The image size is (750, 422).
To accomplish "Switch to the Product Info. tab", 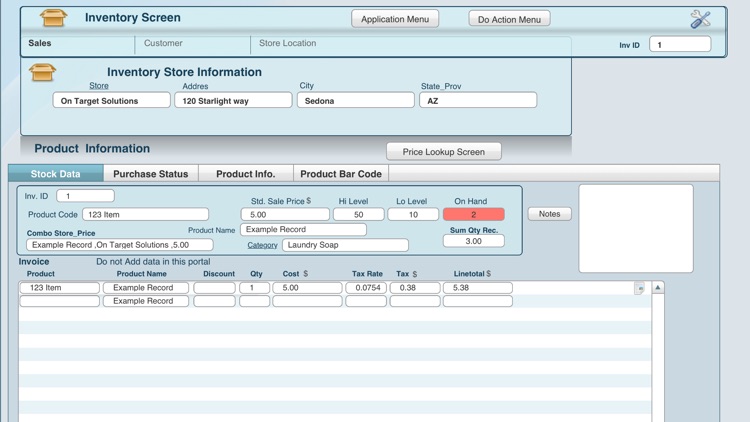I will (245, 174).
